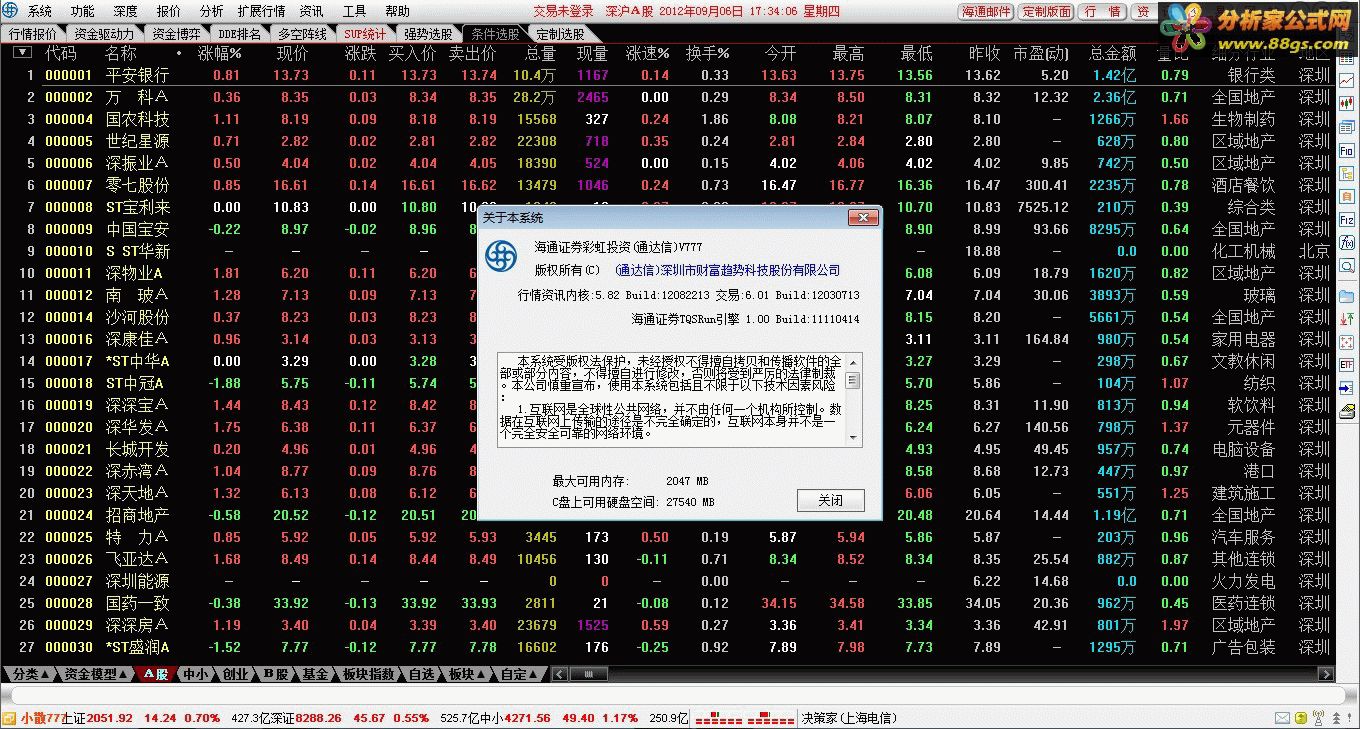The width and height of the screenshot is (1360, 729).
Task: Click the application logo in title bar
Action: [12, 11]
